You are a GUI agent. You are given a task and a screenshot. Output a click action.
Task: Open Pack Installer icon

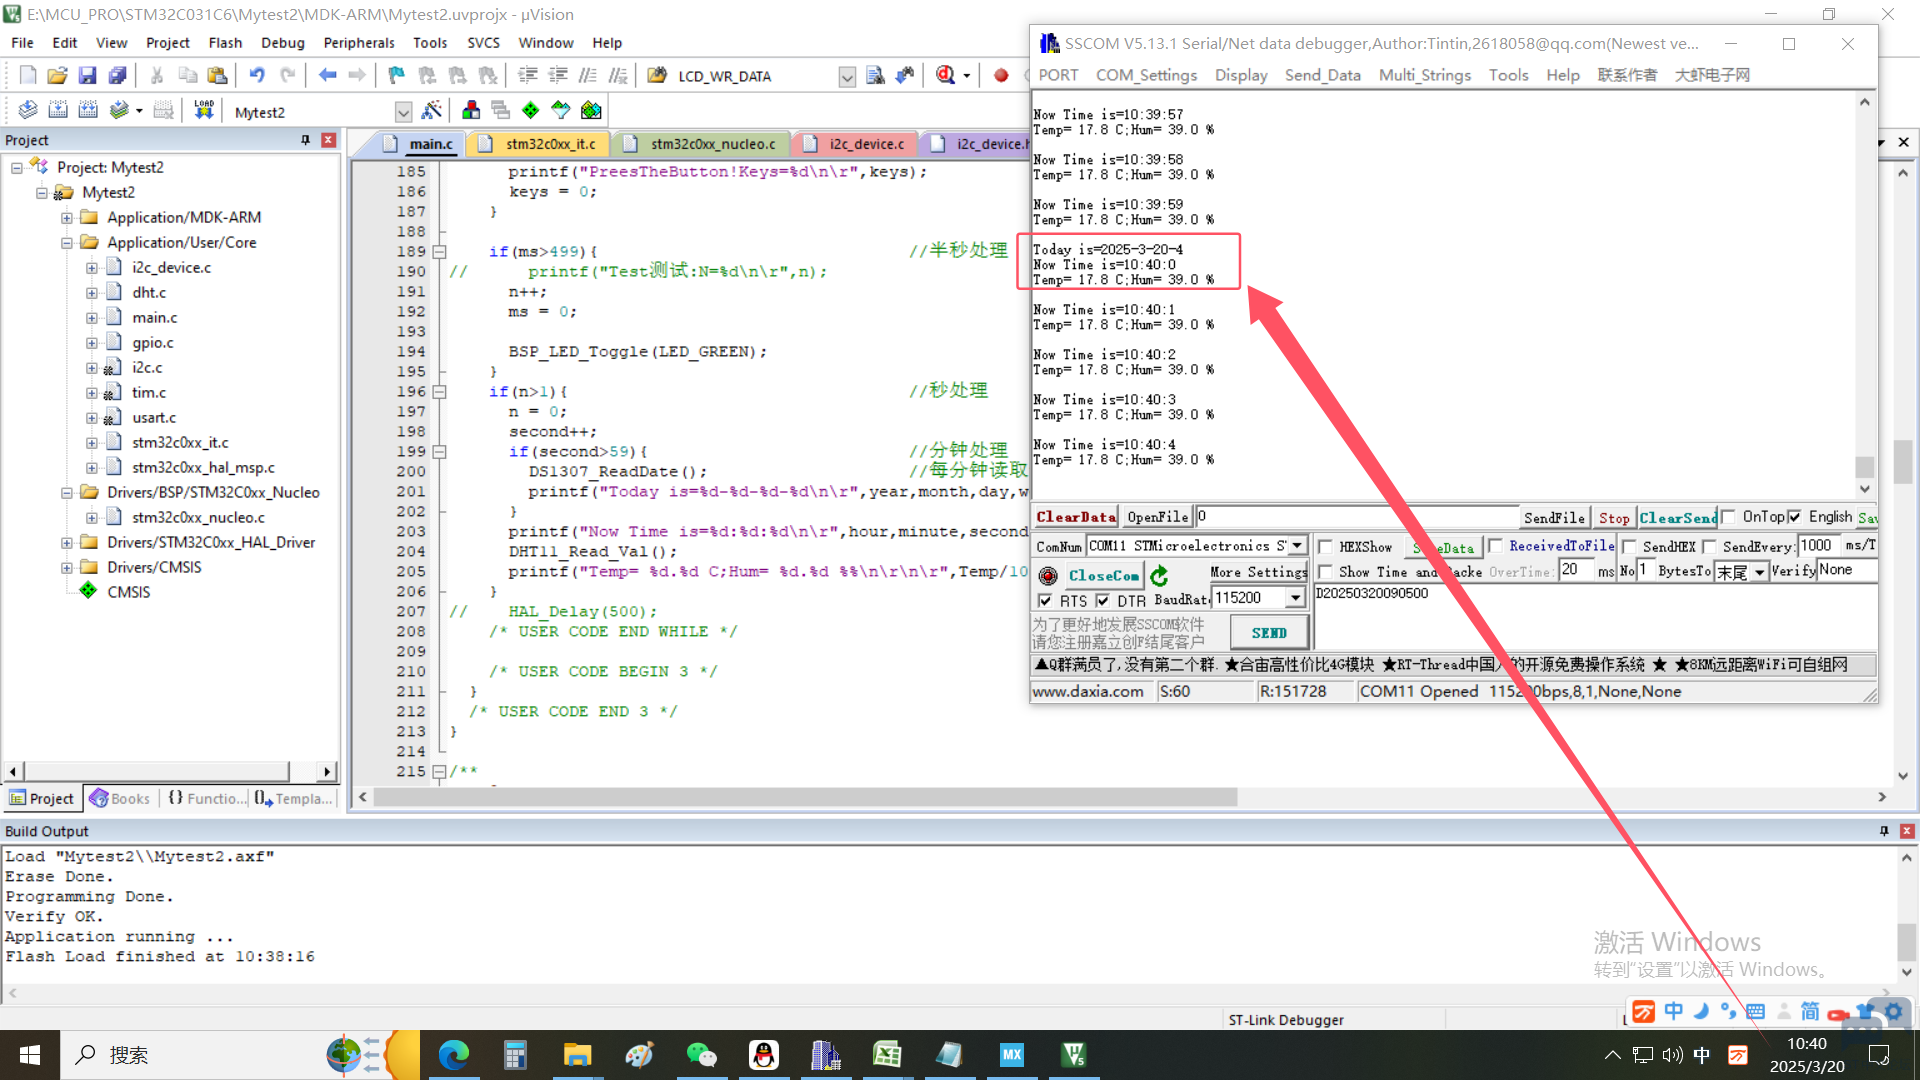(591, 110)
